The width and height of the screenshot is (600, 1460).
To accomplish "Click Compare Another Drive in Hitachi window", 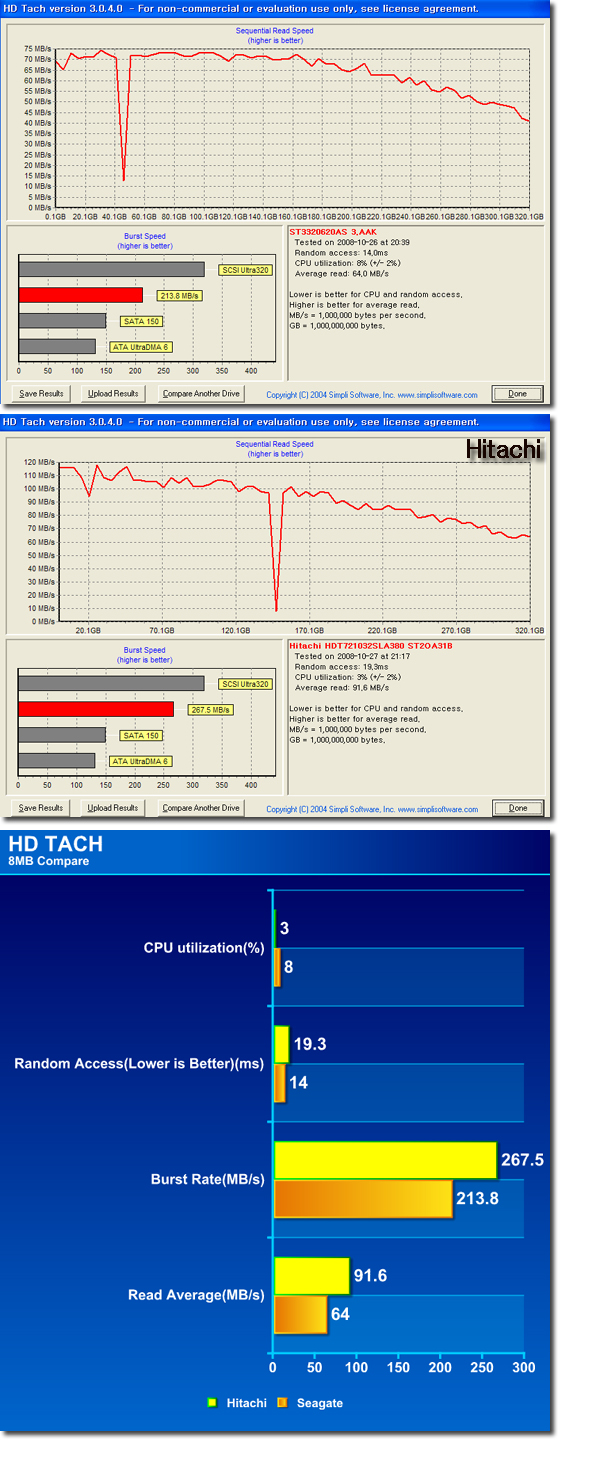I will tap(201, 808).
